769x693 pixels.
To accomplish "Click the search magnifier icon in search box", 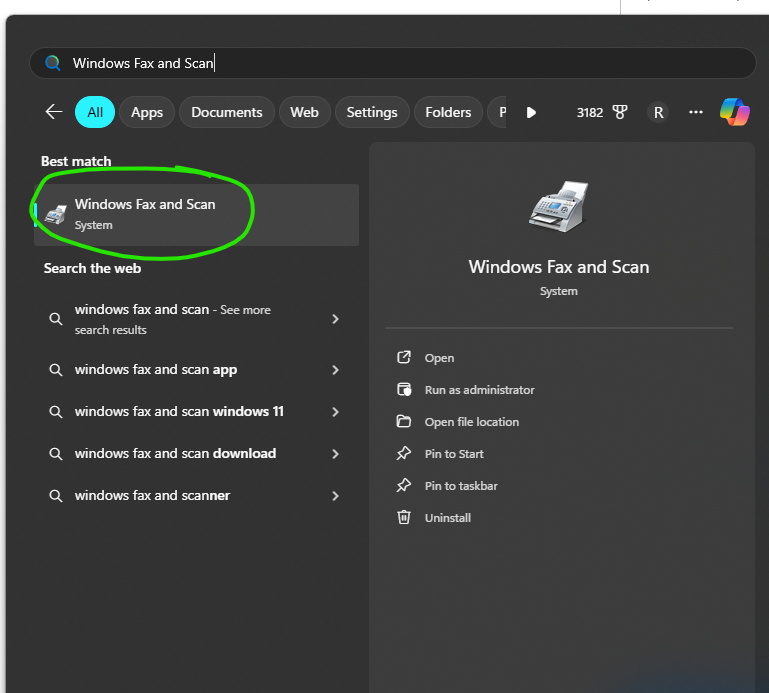I will (x=52, y=63).
